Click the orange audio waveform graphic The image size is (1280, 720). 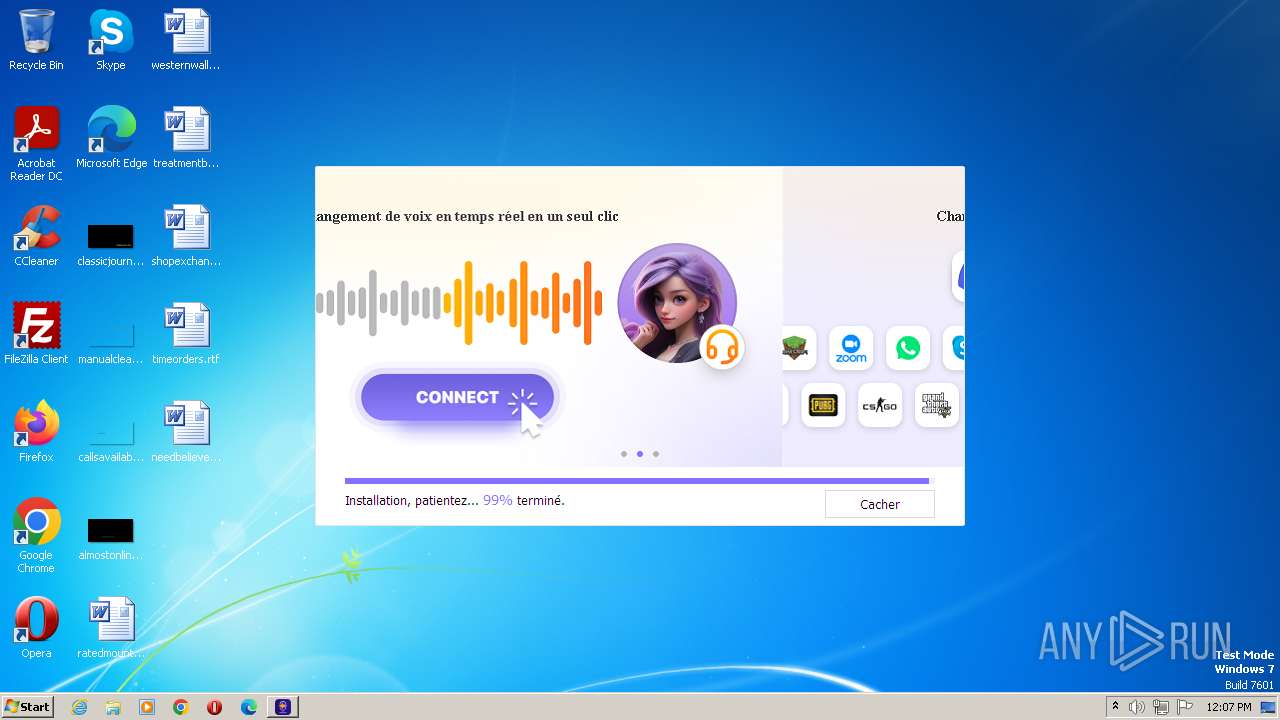pyautogui.click(x=523, y=302)
